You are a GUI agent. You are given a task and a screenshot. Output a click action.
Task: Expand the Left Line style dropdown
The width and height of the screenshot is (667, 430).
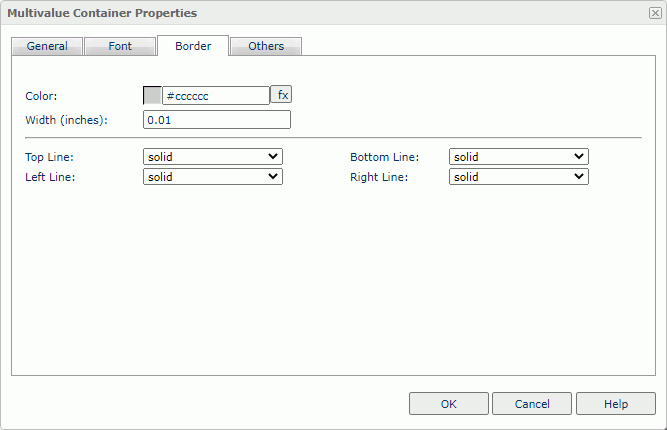click(213, 177)
